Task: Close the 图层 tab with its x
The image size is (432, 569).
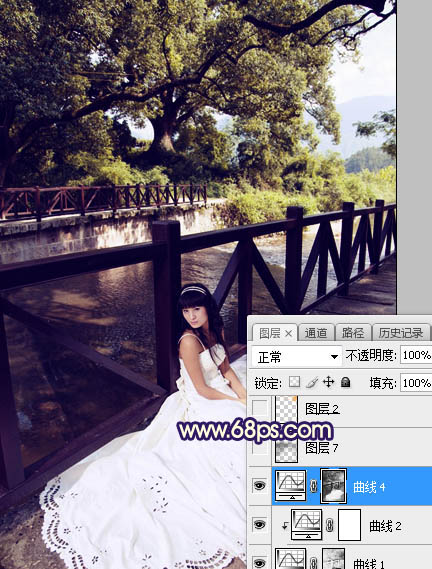Action: click(x=289, y=333)
